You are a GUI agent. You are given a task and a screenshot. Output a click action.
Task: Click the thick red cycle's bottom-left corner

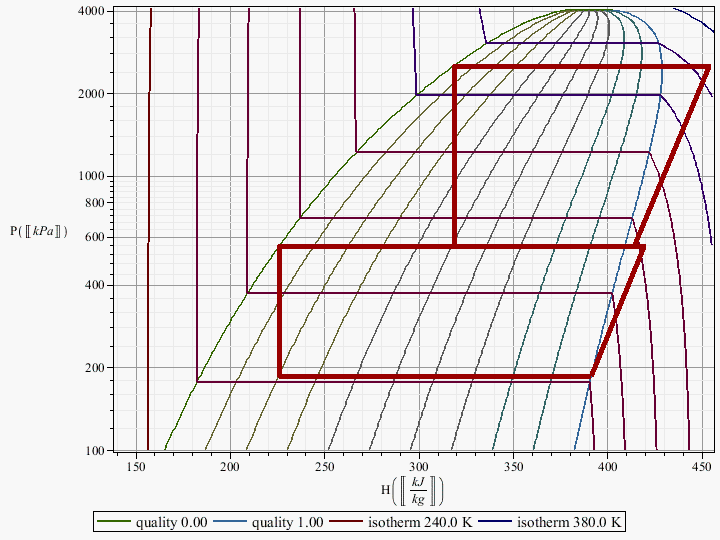point(279,376)
